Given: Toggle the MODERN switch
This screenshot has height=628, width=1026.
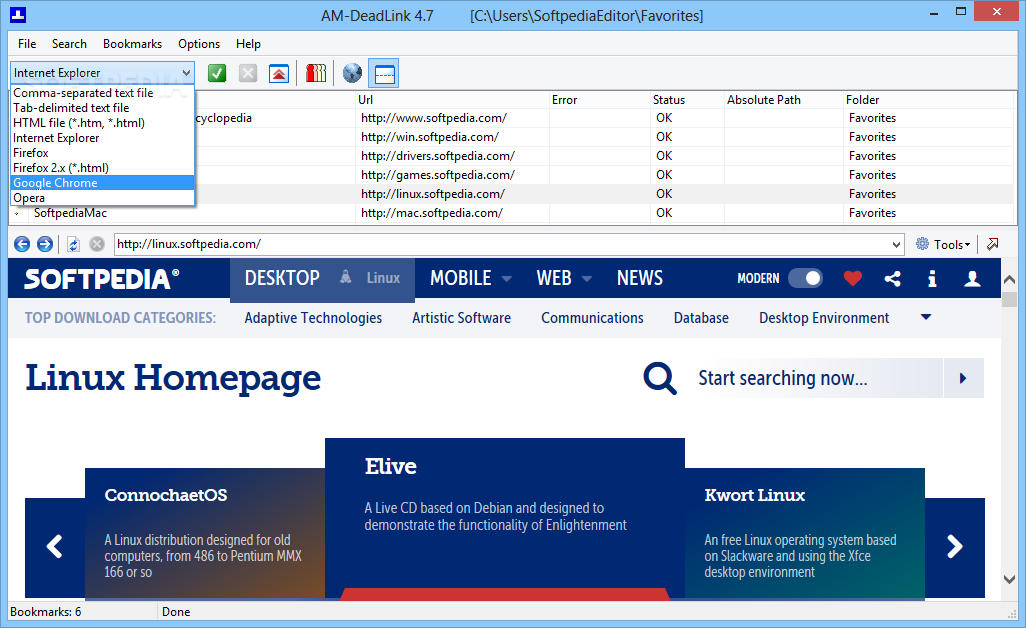Looking at the screenshot, I should (805, 278).
